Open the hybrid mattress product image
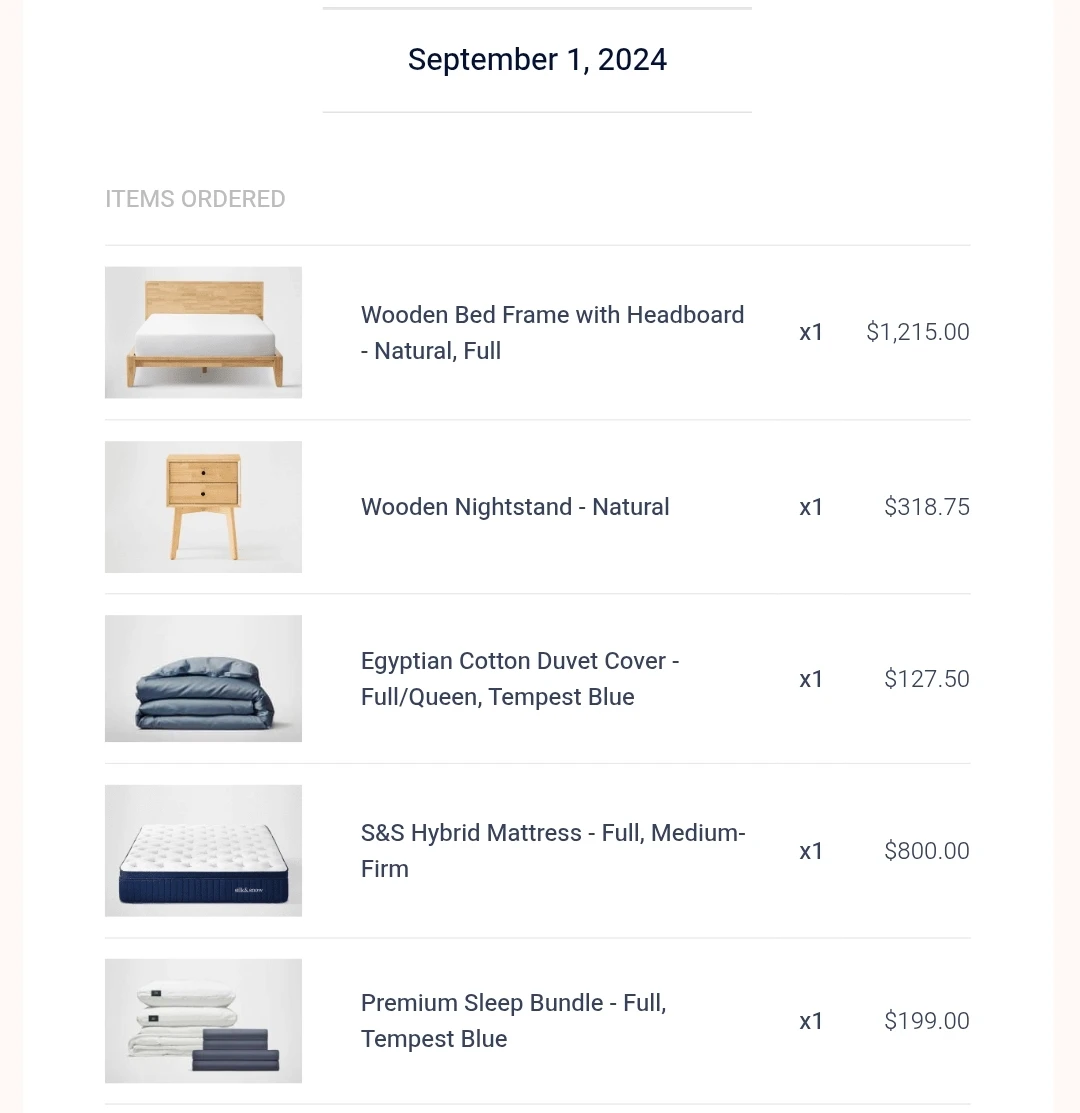 [203, 850]
